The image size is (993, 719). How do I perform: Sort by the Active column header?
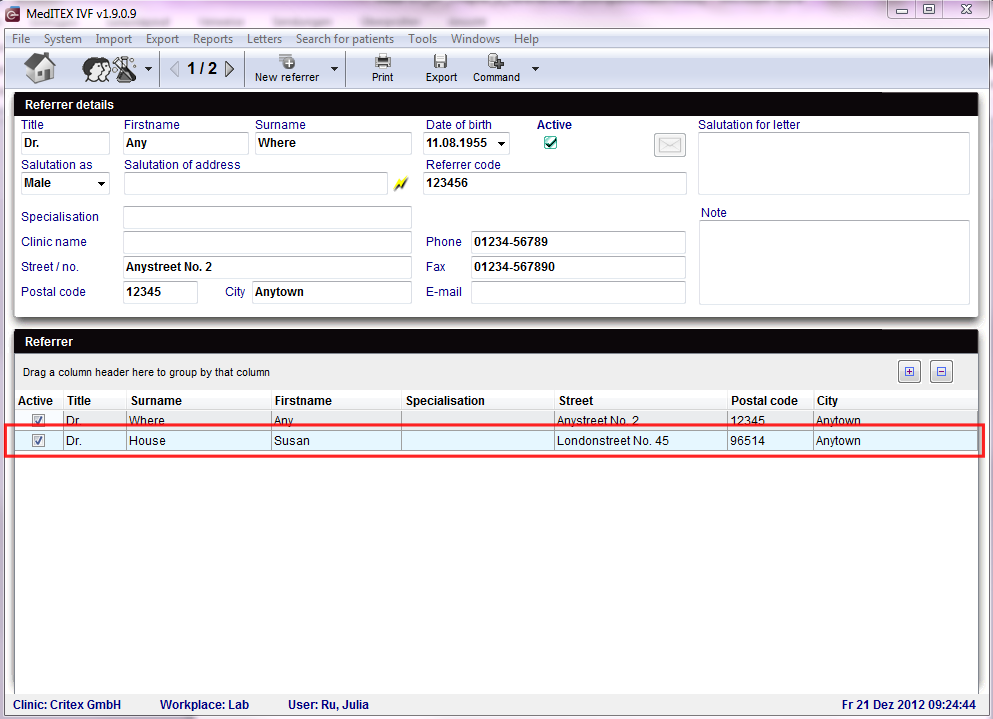[38, 400]
